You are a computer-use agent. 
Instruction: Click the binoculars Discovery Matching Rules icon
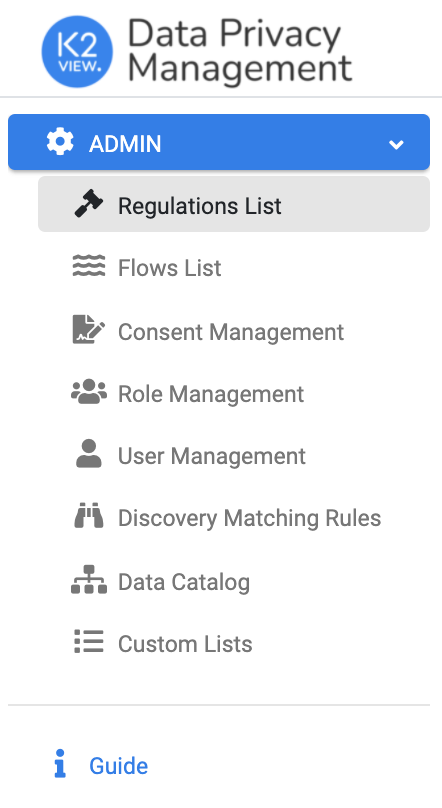coord(89,516)
